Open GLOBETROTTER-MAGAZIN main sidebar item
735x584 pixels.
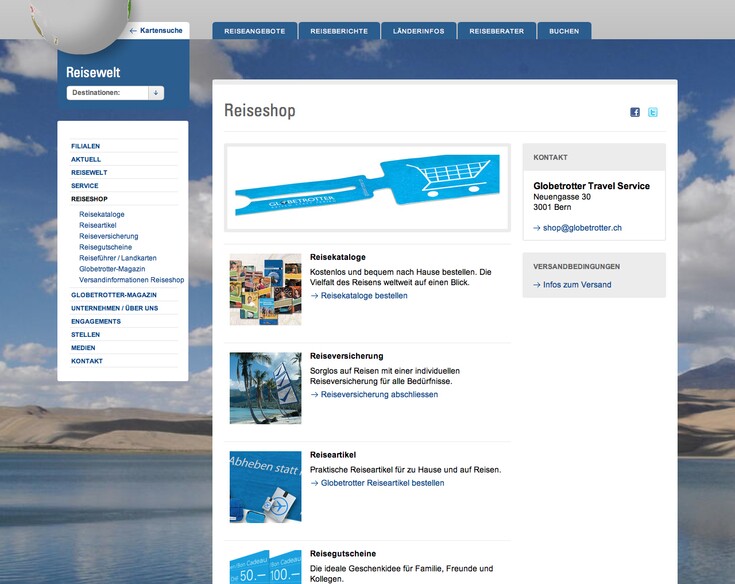(x=114, y=295)
